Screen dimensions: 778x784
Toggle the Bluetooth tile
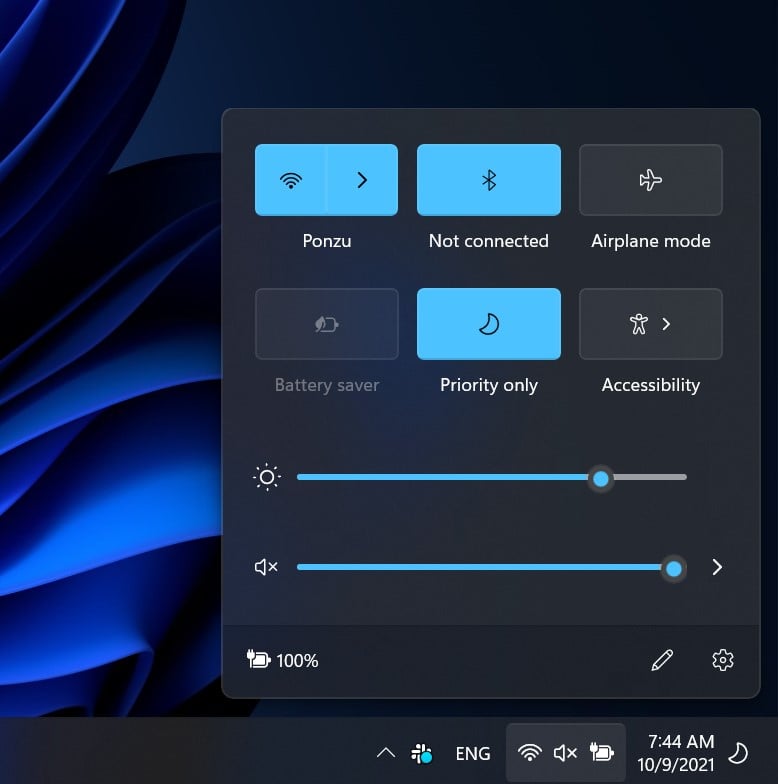pyautogui.click(x=488, y=180)
